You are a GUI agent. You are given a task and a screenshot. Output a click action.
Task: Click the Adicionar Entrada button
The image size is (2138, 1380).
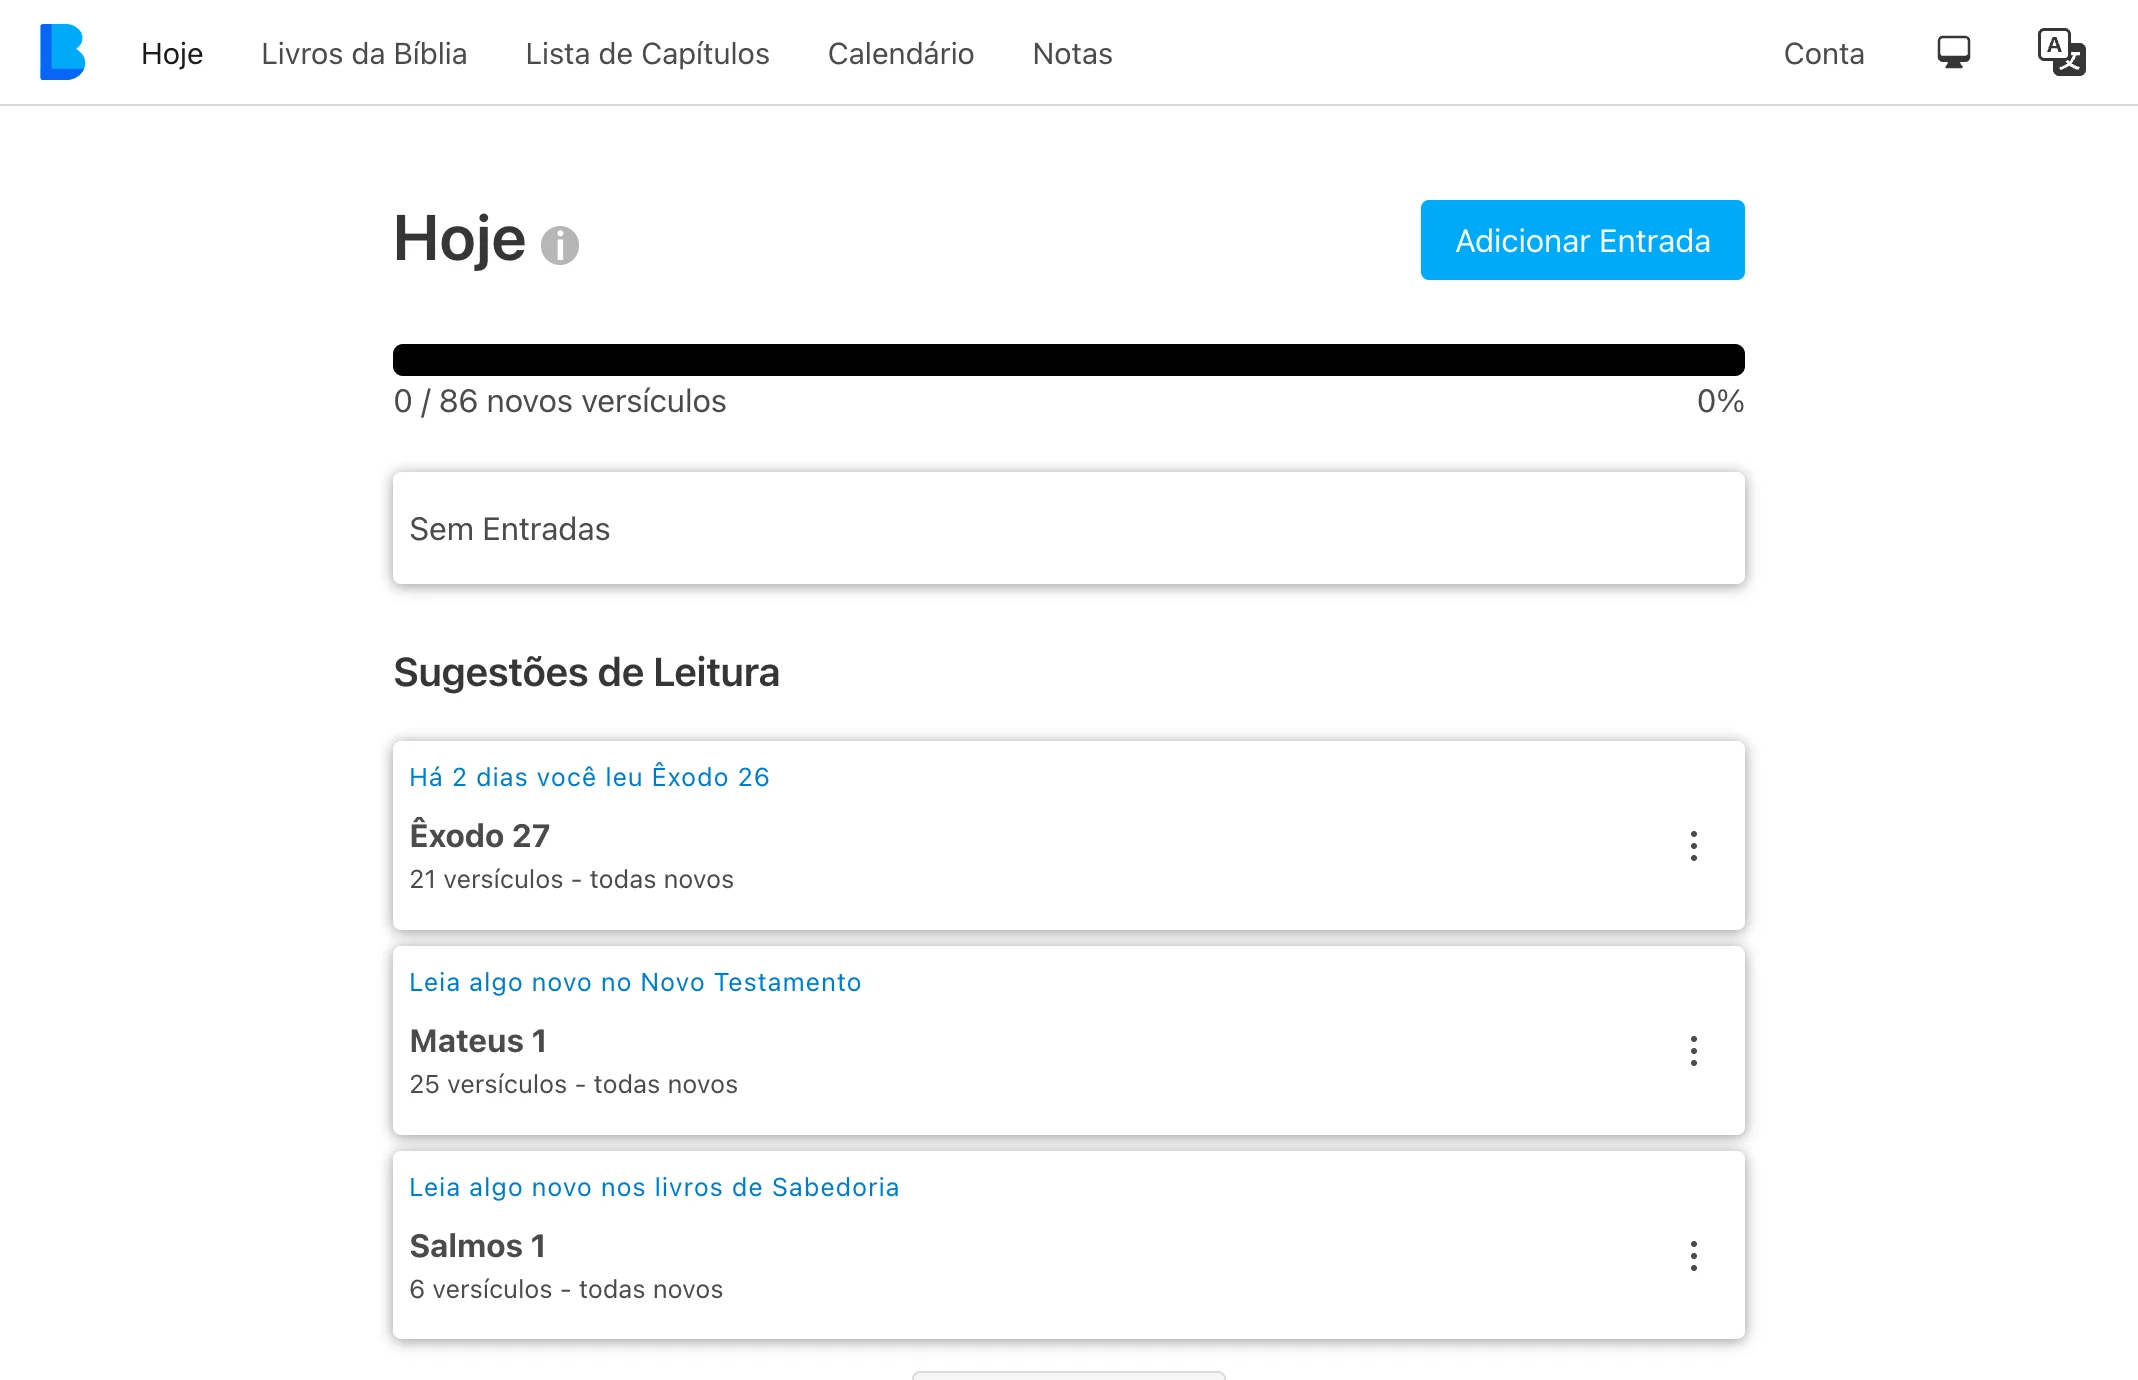[x=1582, y=240]
